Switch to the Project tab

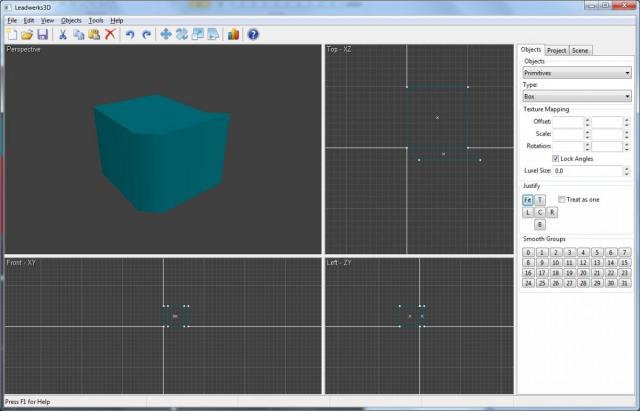556,50
